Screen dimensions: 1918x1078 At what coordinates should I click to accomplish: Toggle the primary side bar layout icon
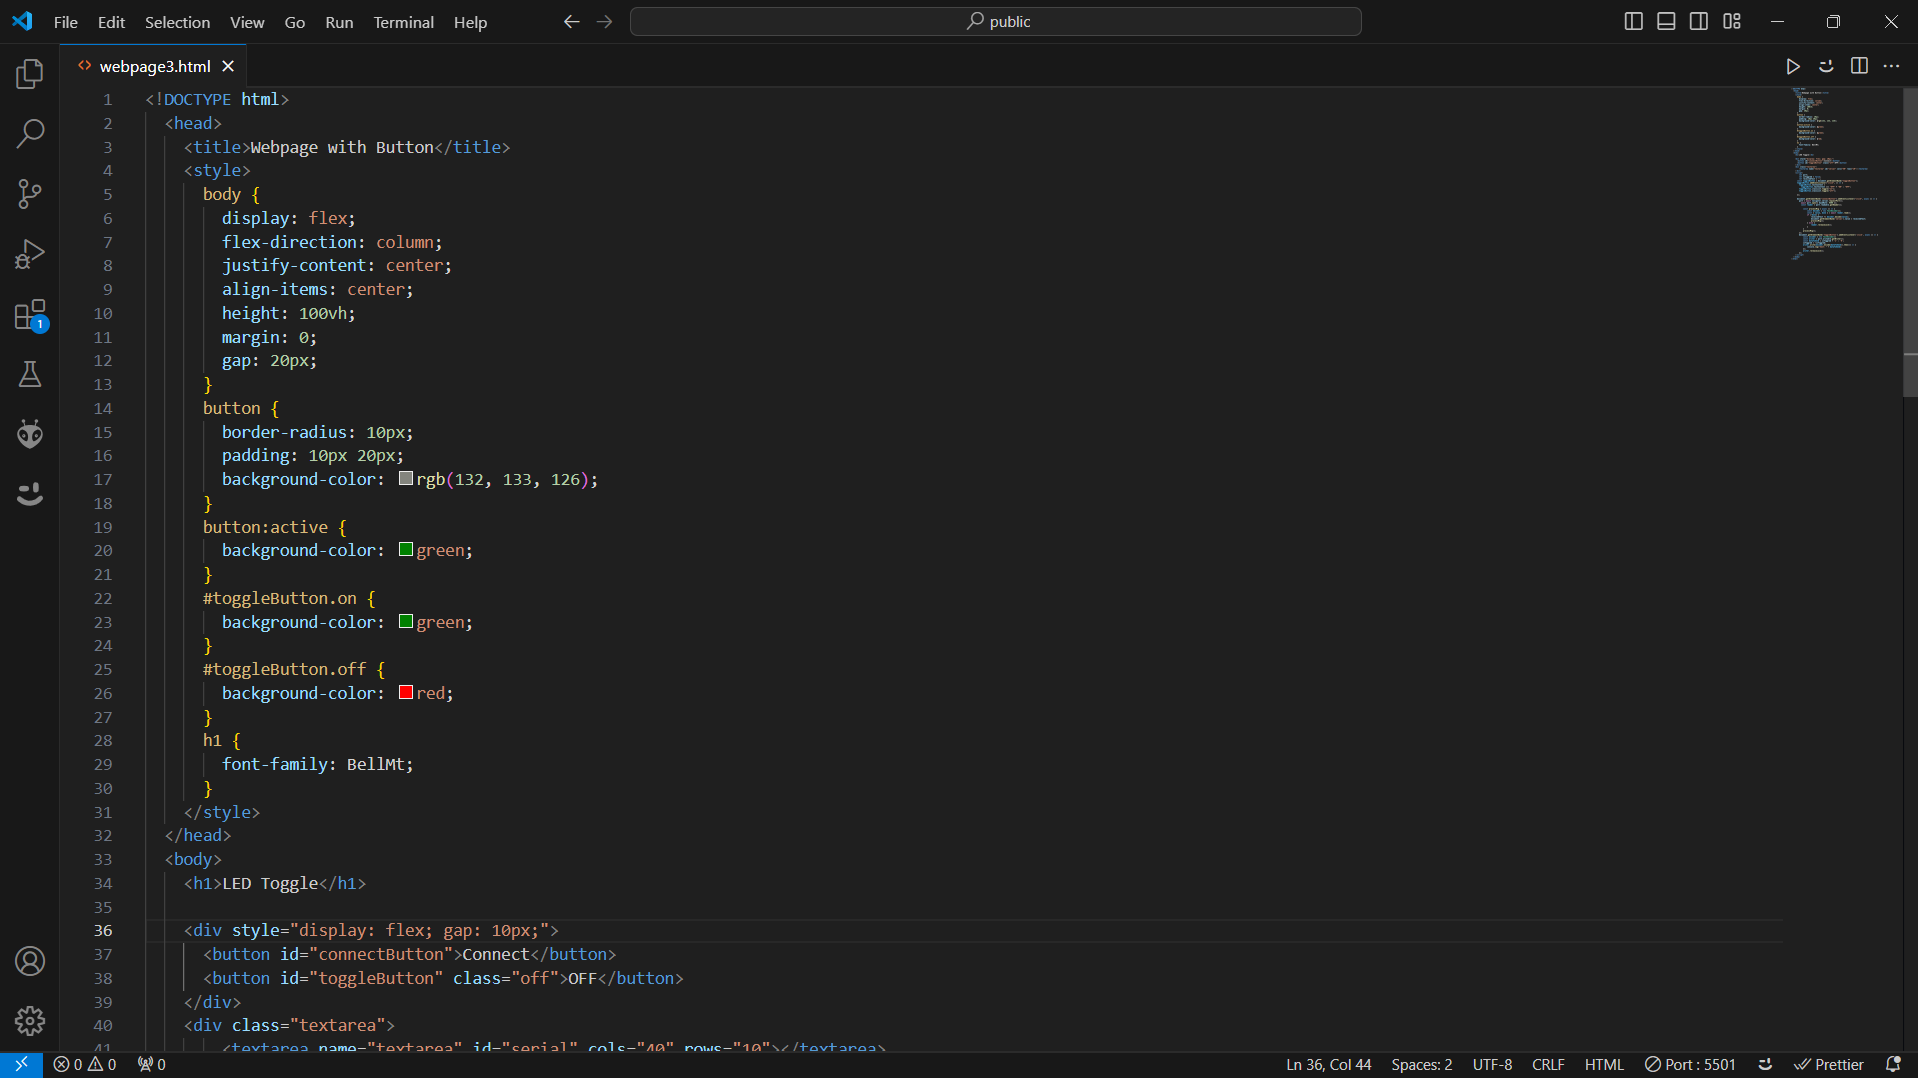coord(1633,21)
